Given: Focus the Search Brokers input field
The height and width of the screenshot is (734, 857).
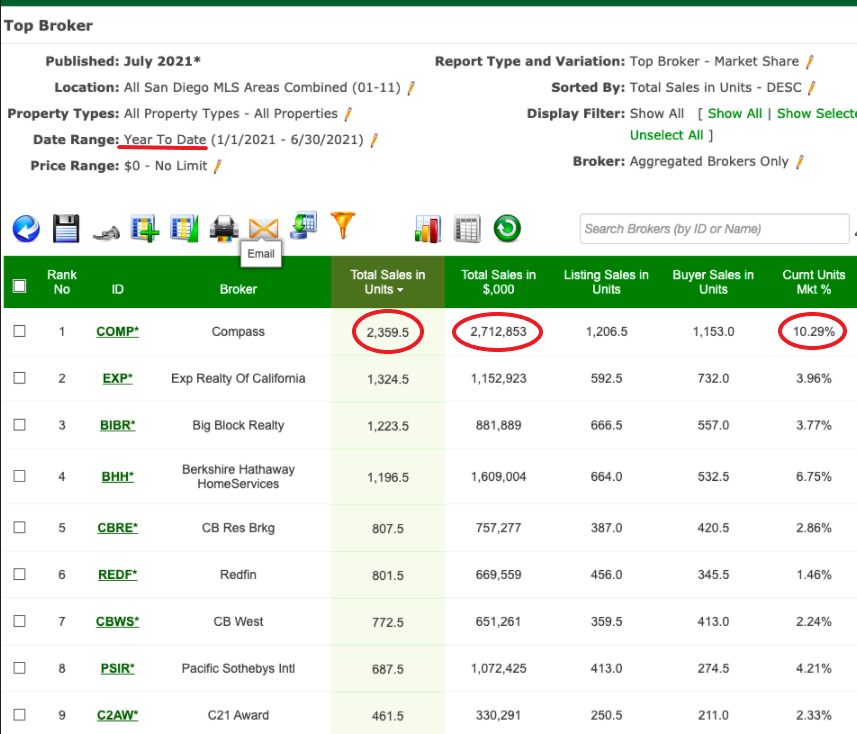Looking at the screenshot, I should coord(714,228).
